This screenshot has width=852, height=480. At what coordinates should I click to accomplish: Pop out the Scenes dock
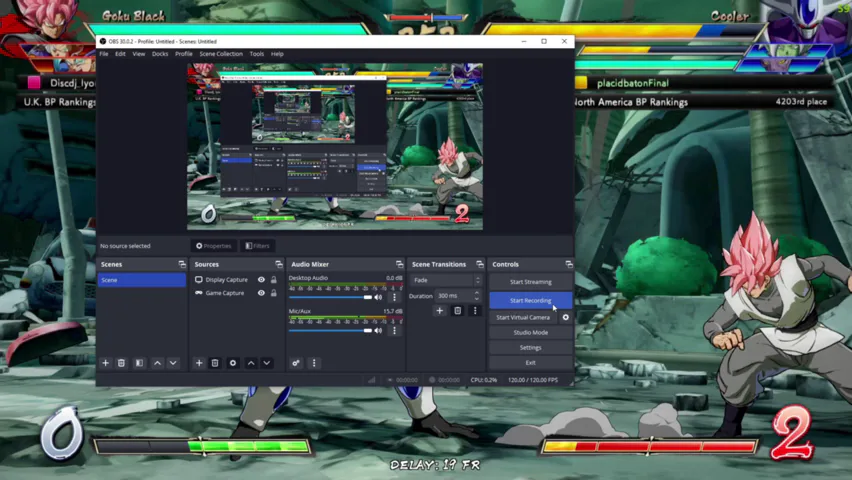point(181,264)
